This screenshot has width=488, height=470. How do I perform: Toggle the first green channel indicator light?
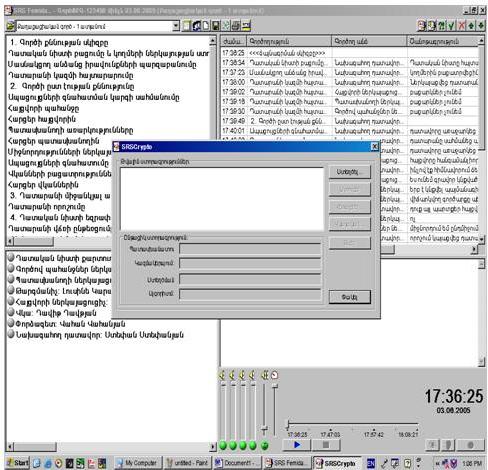(x=223, y=445)
